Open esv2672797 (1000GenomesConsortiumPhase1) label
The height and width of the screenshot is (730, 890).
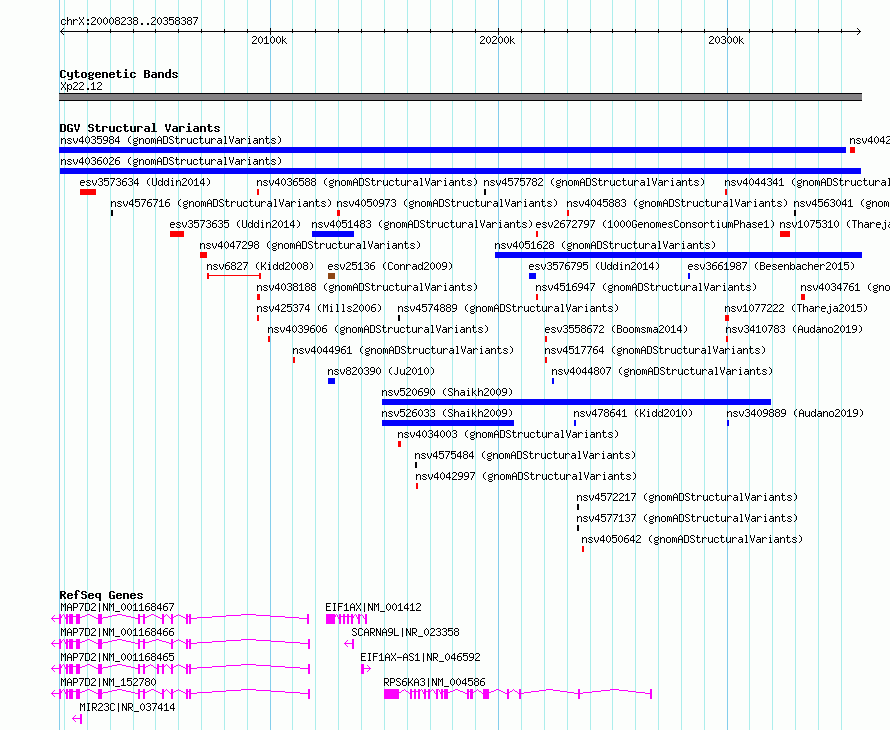pyautogui.click(x=656, y=224)
